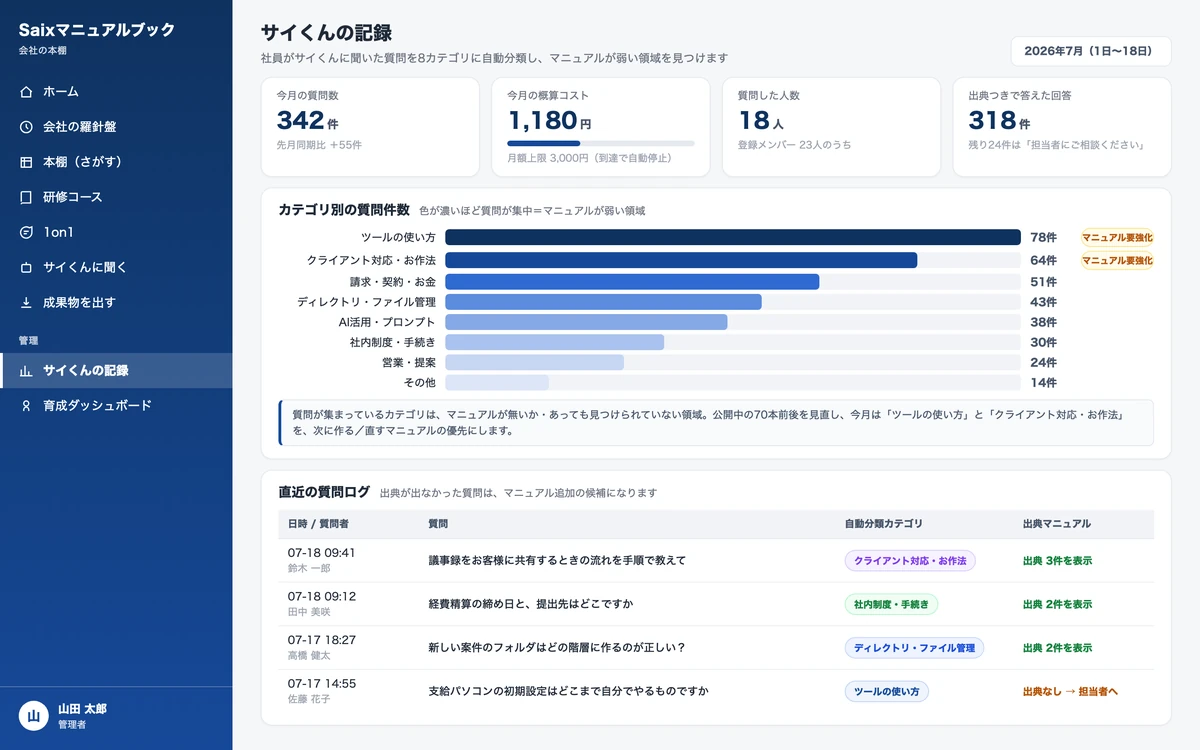The height and width of the screenshot is (750, 1200).
Task: Open the ホーム menu item
Action: point(116,92)
